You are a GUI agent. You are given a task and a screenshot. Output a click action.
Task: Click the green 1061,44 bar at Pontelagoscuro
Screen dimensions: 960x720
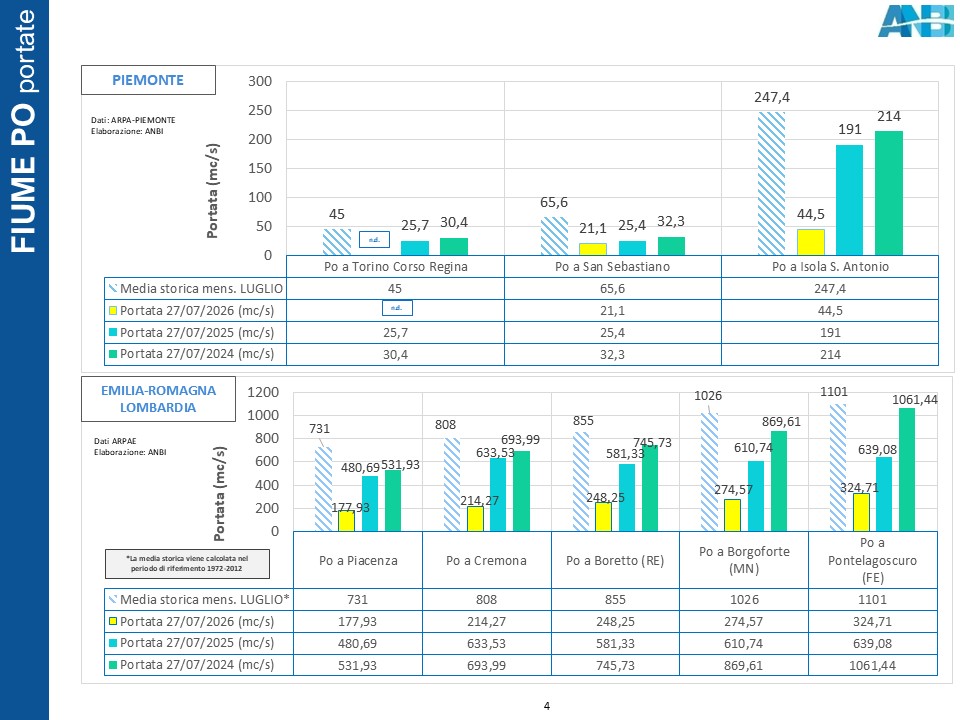(x=907, y=470)
